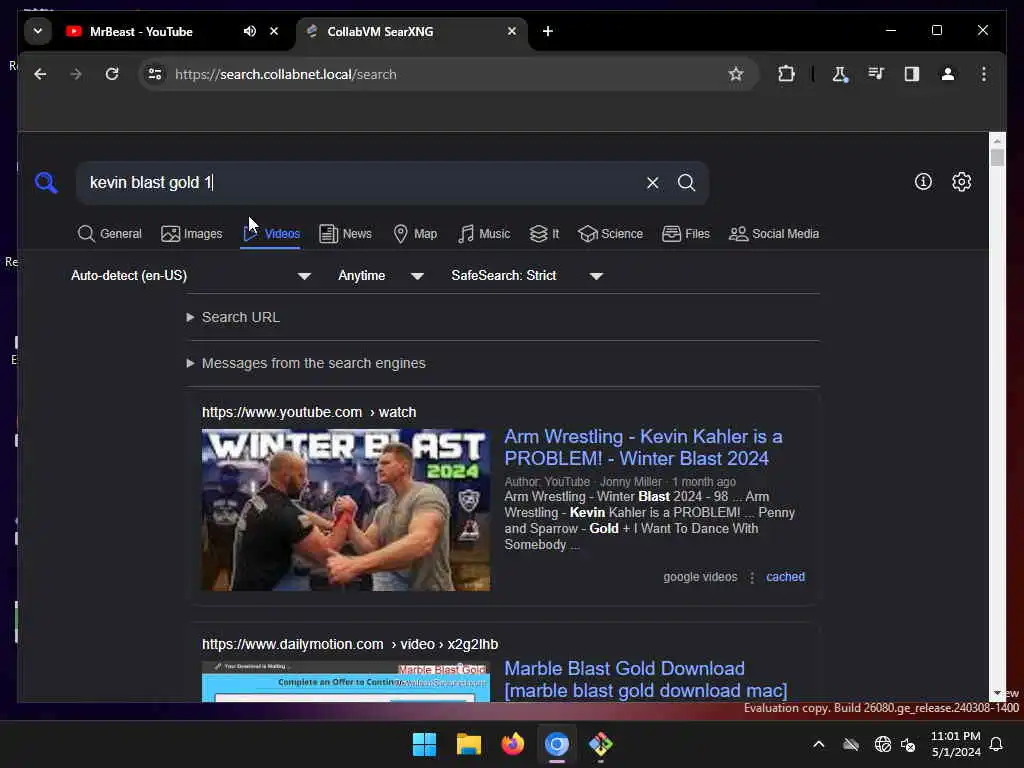
Task: Switch to the Images category
Action: click(x=191, y=234)
